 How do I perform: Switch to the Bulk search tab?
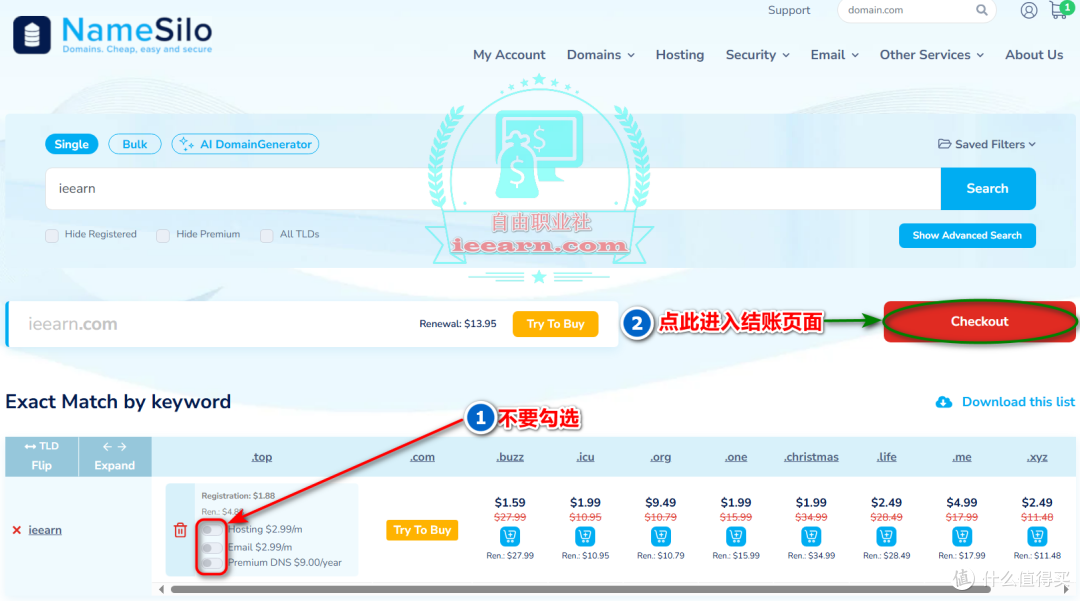(134, 144)
